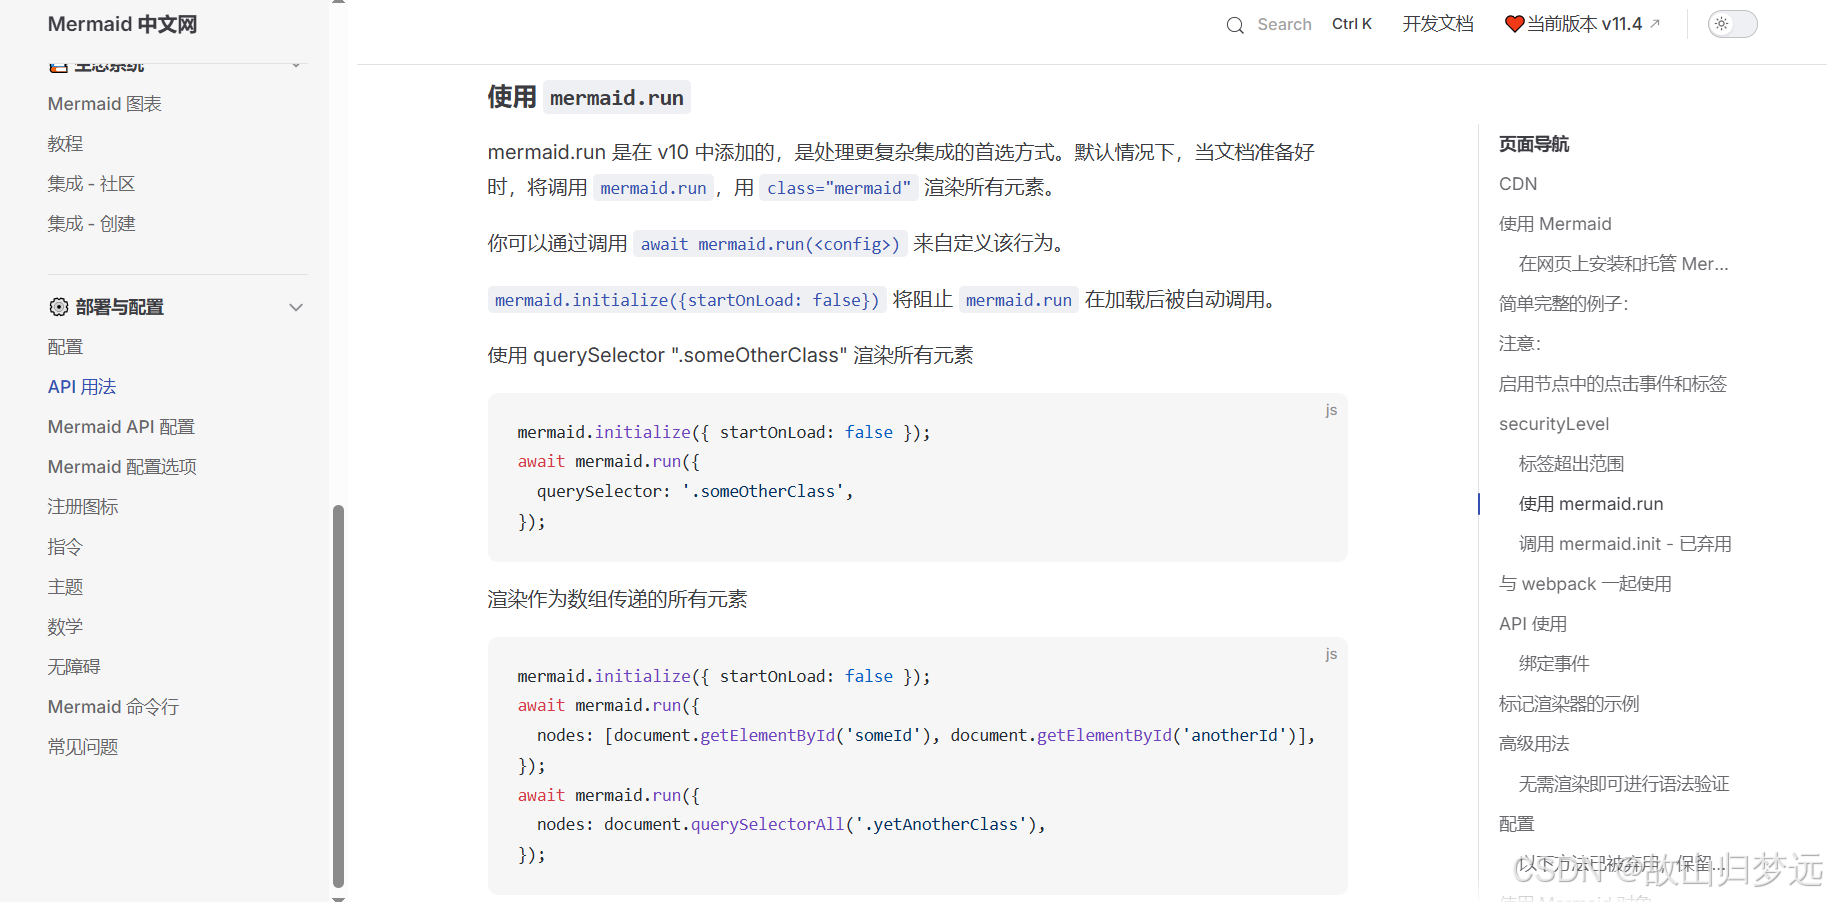Open the 教程 sidebar page
Viewport: 1827px width, 902px height.
coord(65,144)
